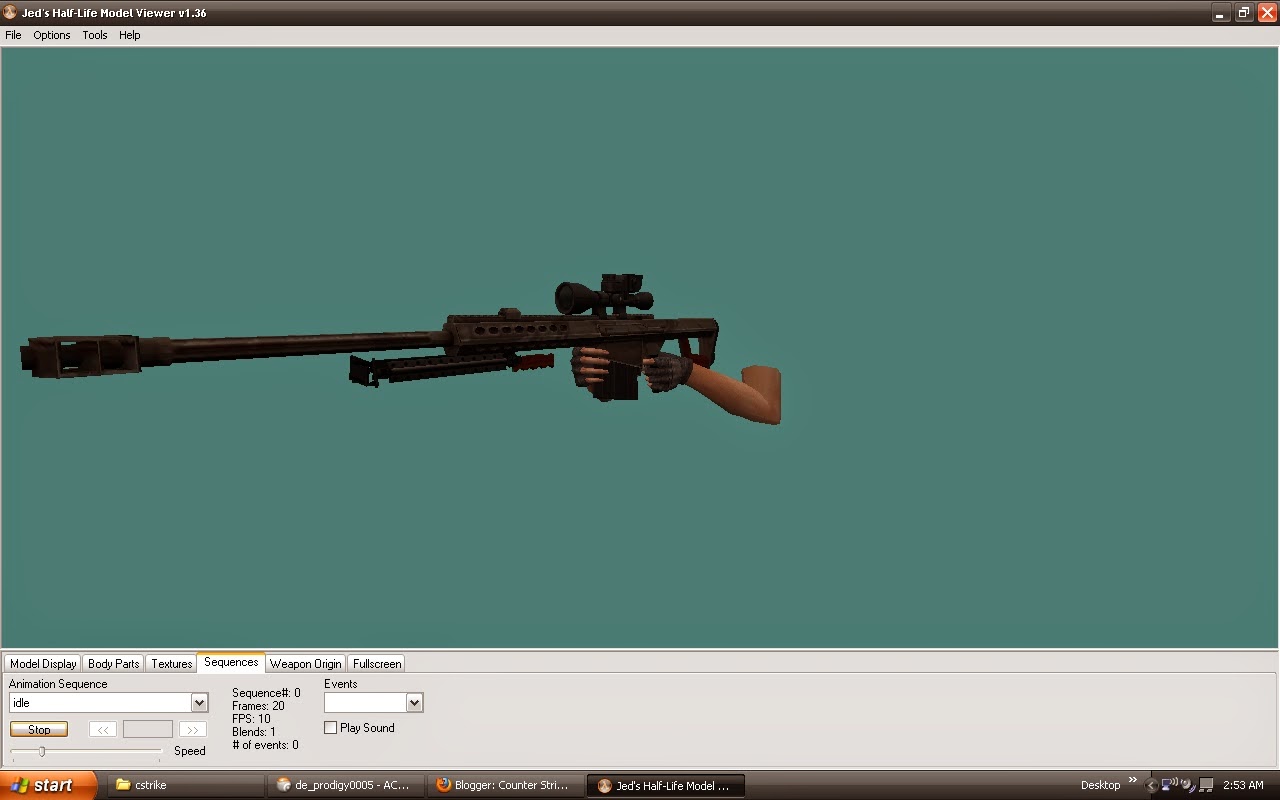Expand the Animation Sequence dropdown showing idle
Viewport: 1280px width, 800px height.
point(199,703)
